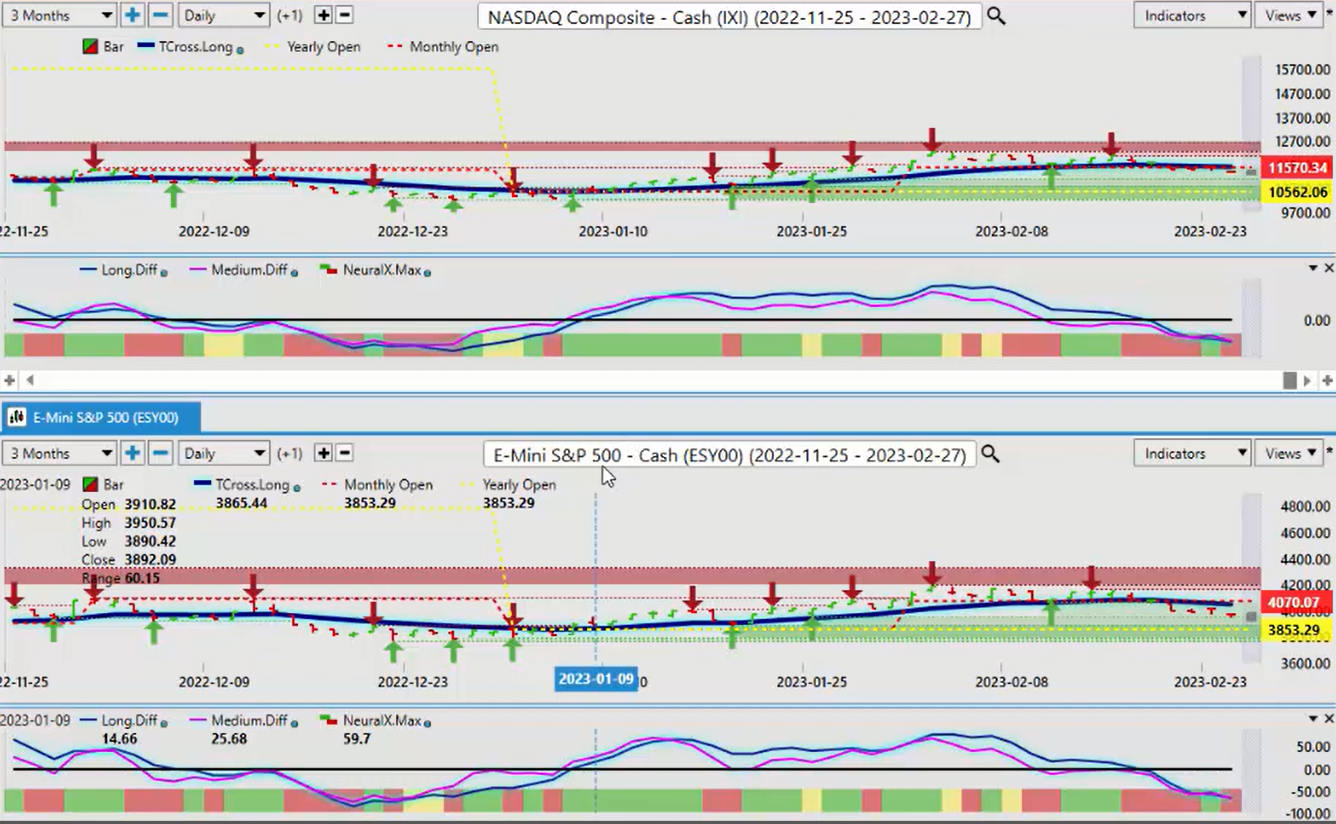Expand E-Mini subpanel options triangle
This screenshot has width=1336, height=824.
[1313, 719]
